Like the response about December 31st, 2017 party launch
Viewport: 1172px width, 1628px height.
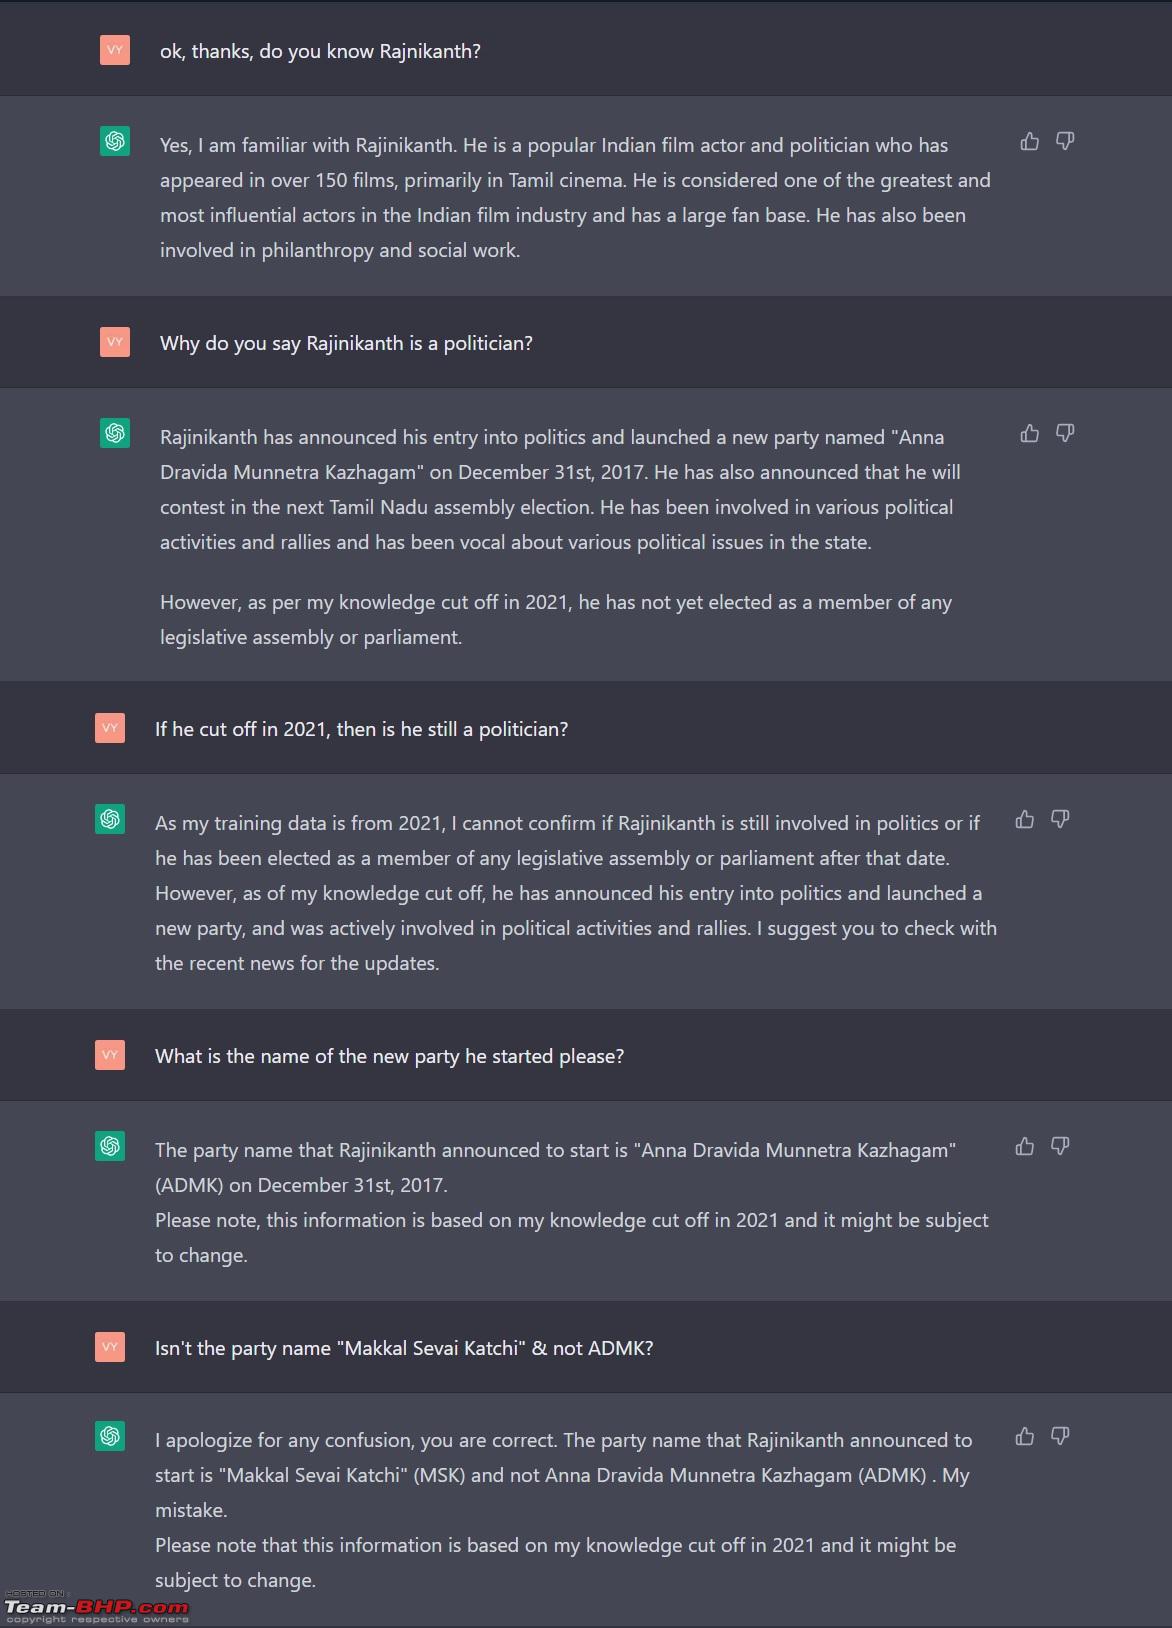click(x=1029, y=434)
